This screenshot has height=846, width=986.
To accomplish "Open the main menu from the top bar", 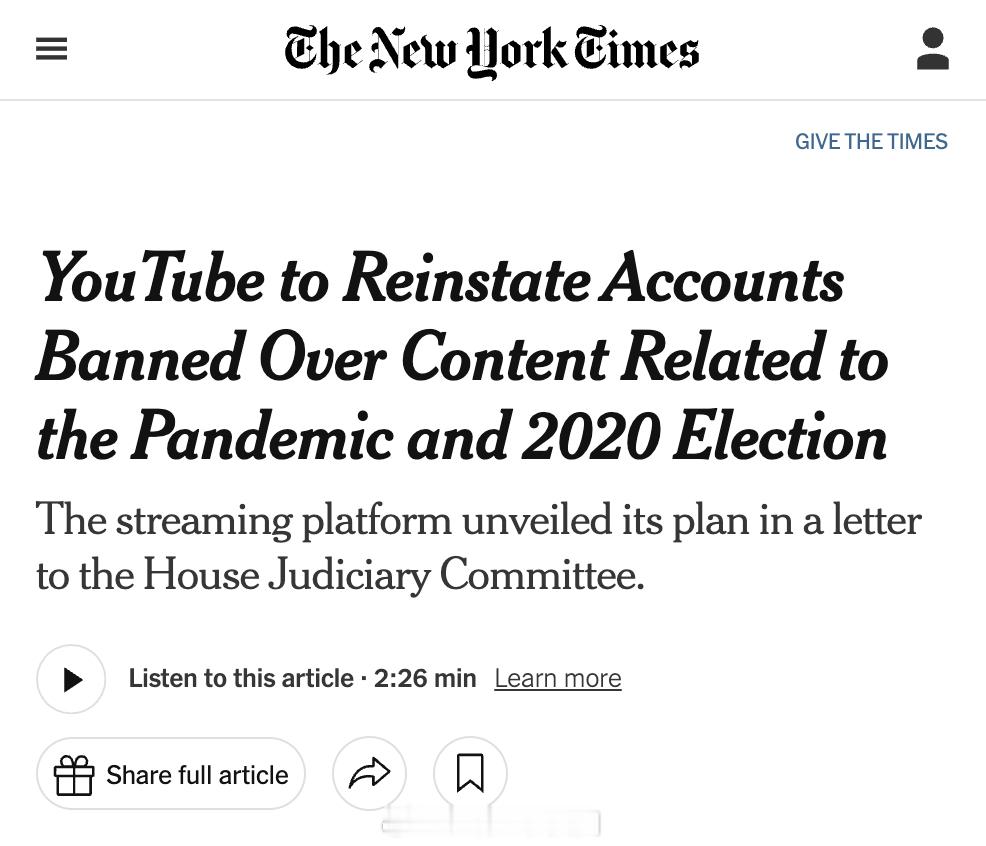I will 51,49.
